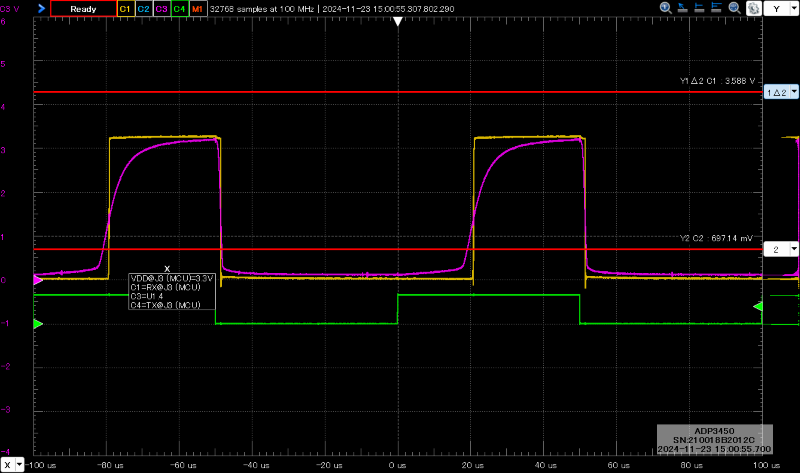This screenshot has width=800, height=473.
Task: Toggle channel C1 visibility
Action: tap(126, 9)
